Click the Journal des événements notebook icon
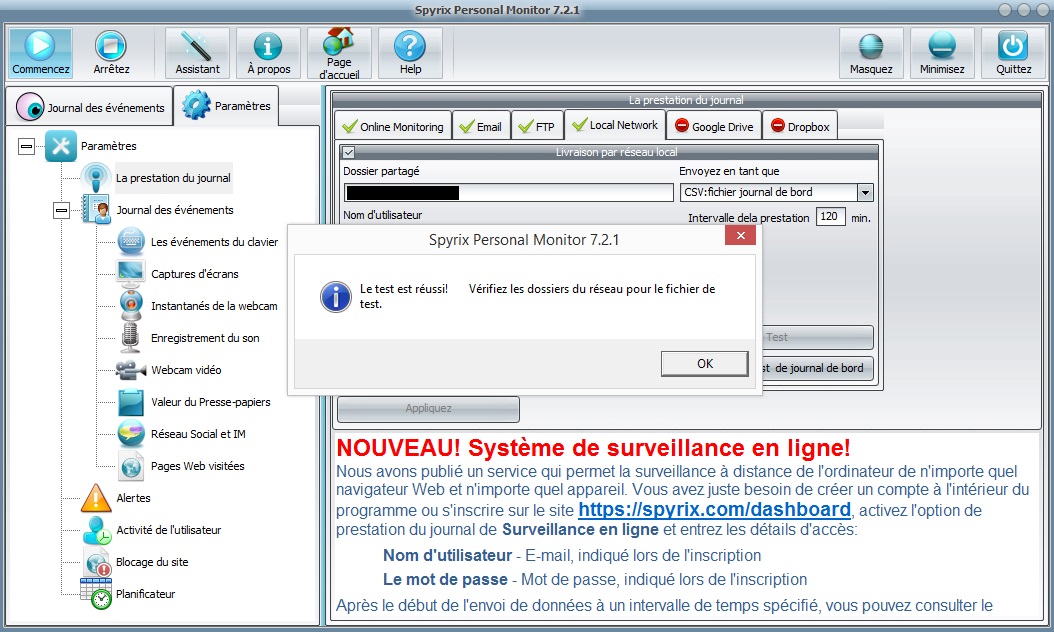 click(x=95, y=210)
